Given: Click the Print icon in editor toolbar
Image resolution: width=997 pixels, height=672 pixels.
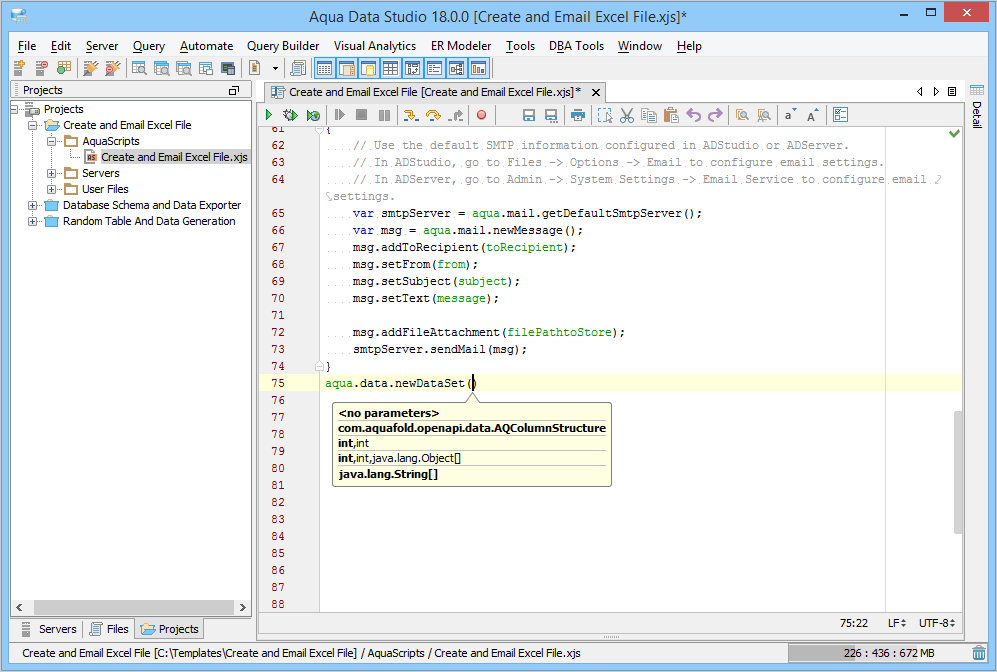Looking at the screenshot, I should click(578, 116).
